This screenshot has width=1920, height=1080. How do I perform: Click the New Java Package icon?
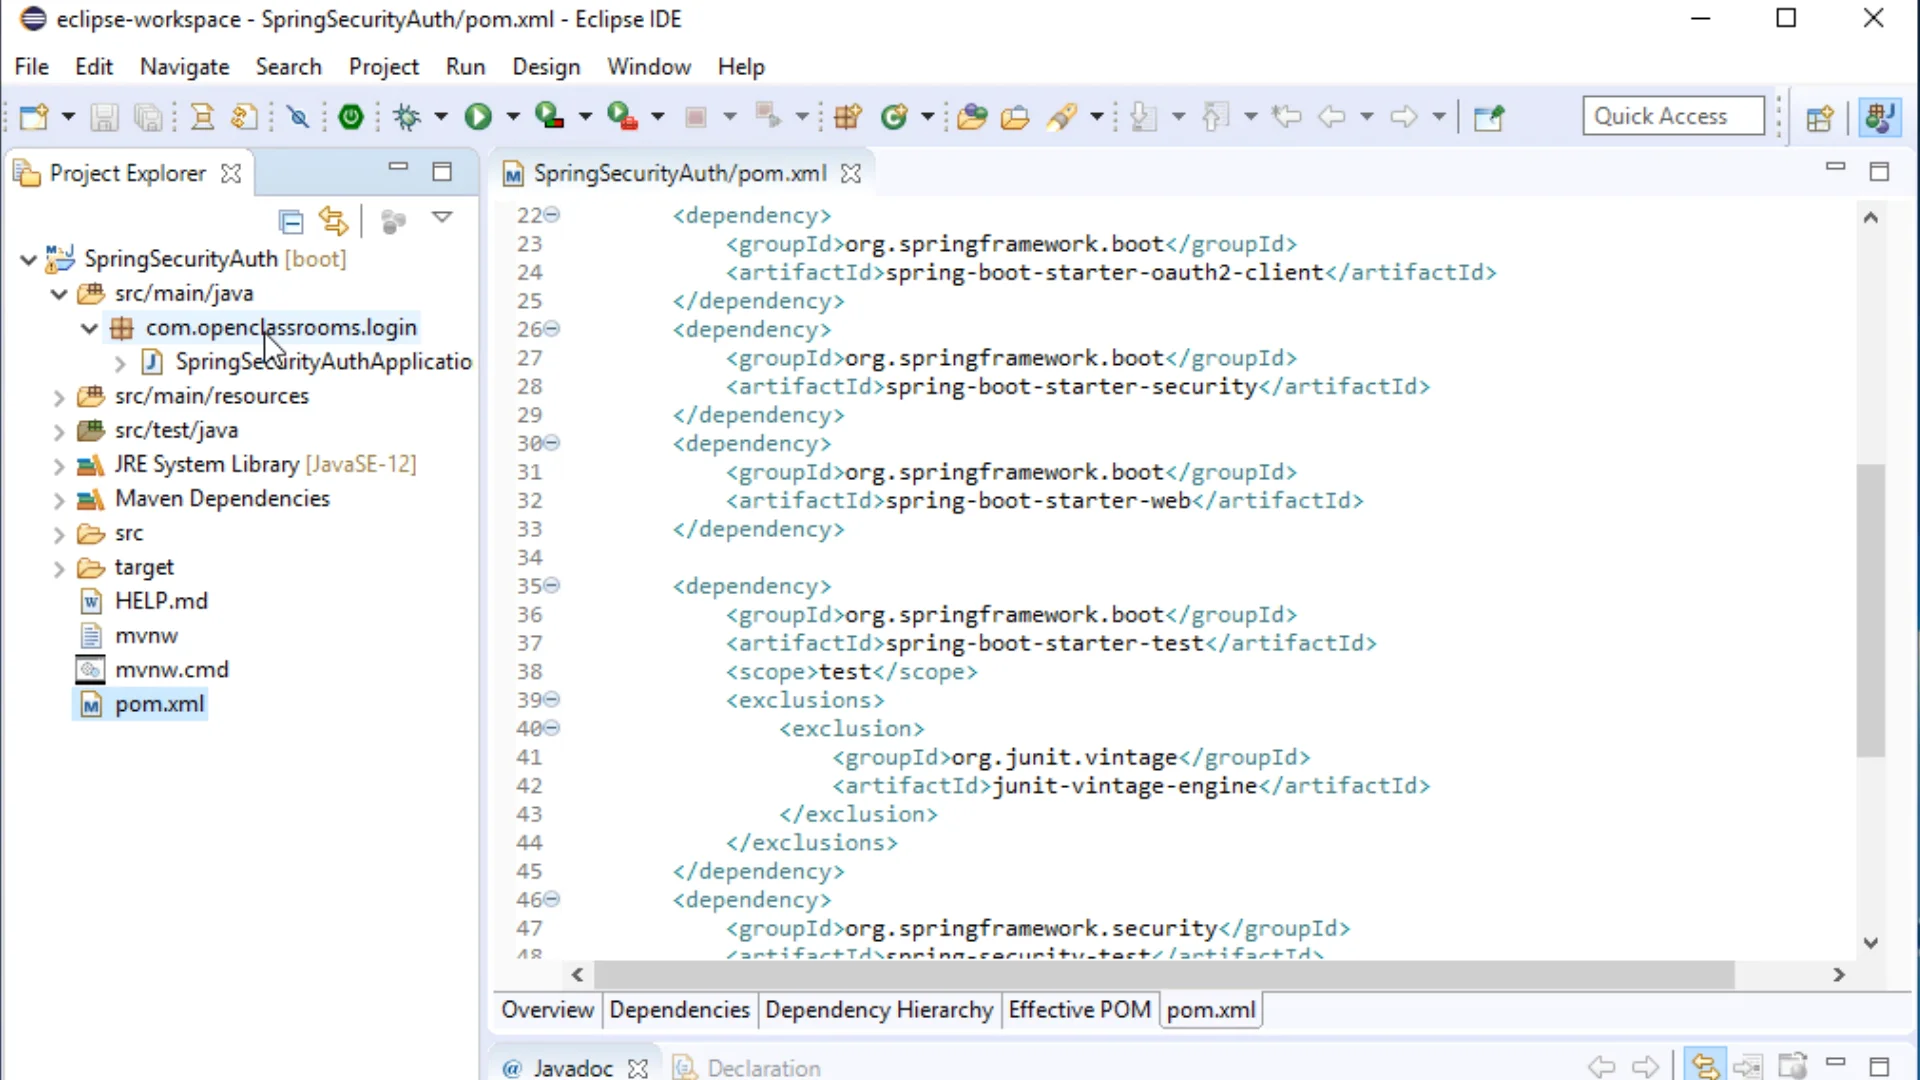point(847,117)
